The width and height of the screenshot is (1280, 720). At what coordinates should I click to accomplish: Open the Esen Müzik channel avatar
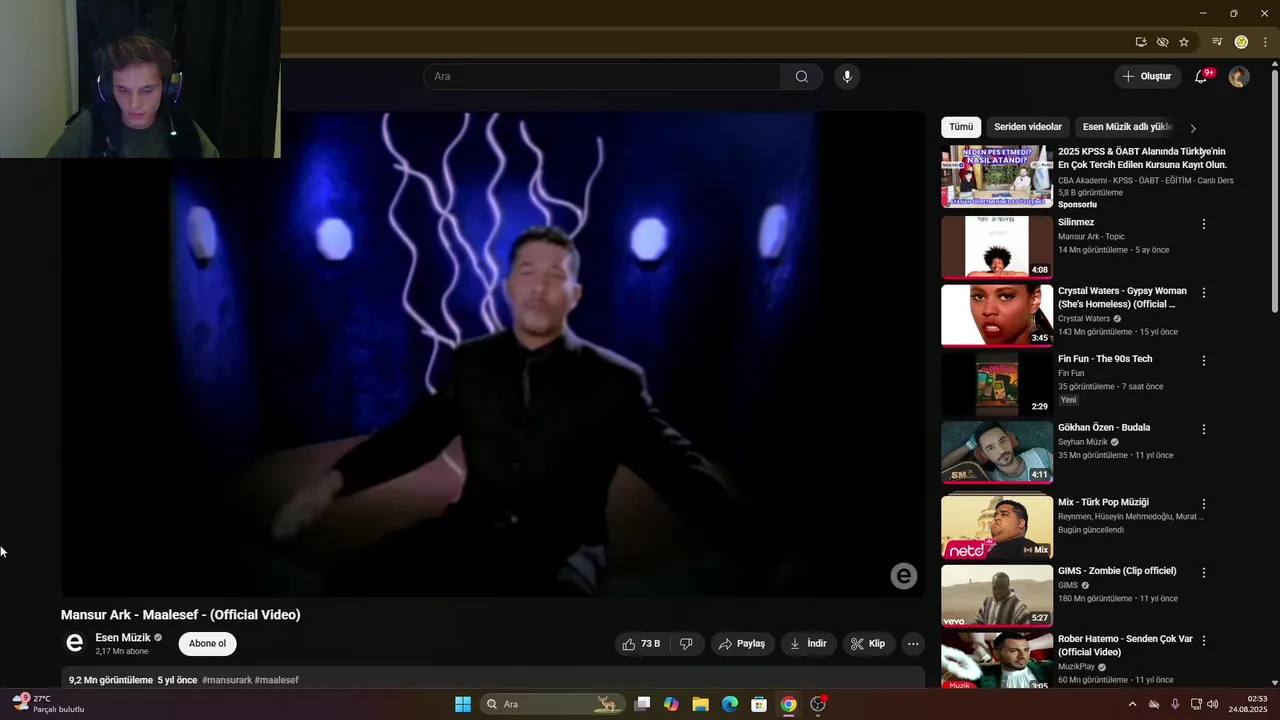click(74, 644)
